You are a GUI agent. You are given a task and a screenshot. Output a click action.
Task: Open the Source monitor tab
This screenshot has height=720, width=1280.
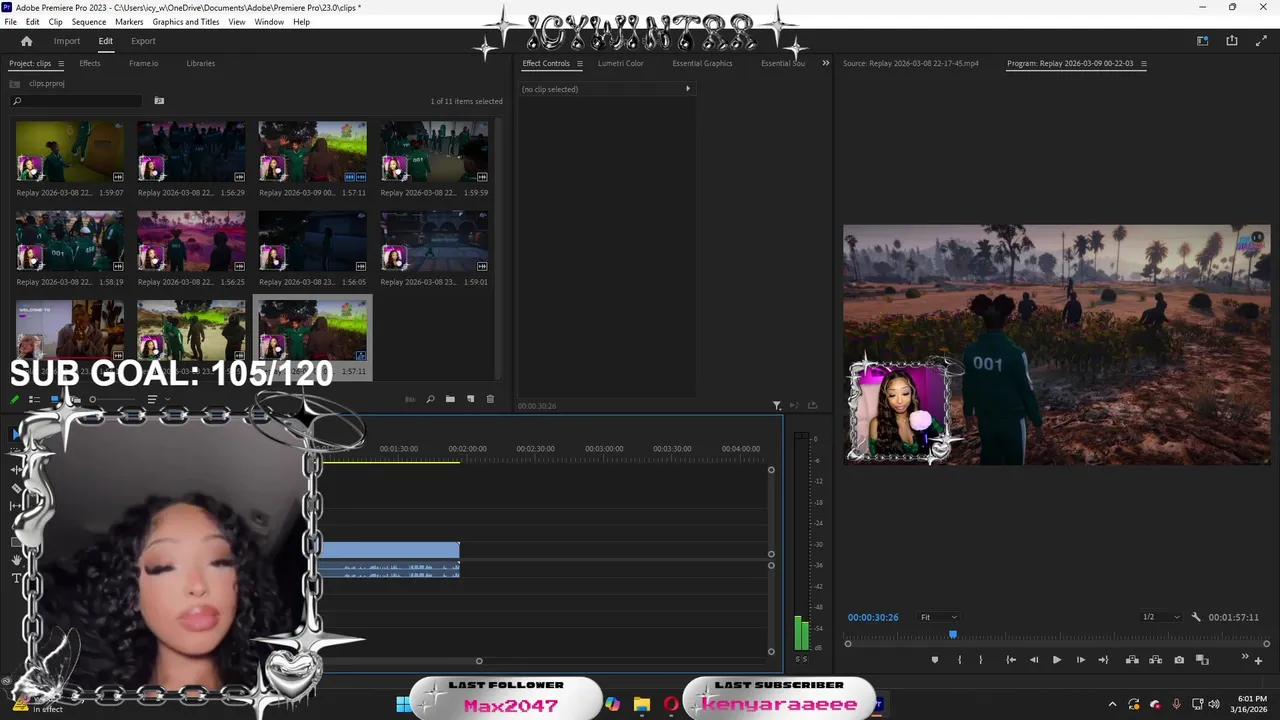coord(911,63)
